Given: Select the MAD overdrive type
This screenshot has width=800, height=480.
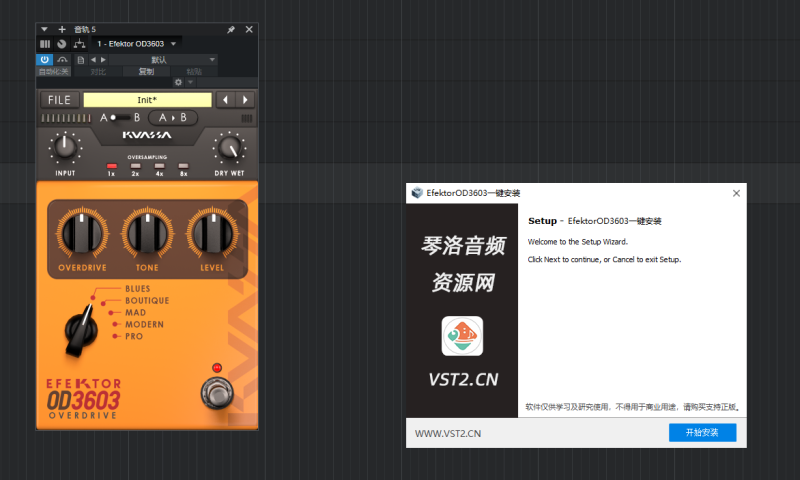Looking at the screenshot, I should pyautogui.click(x=136, y=312).
